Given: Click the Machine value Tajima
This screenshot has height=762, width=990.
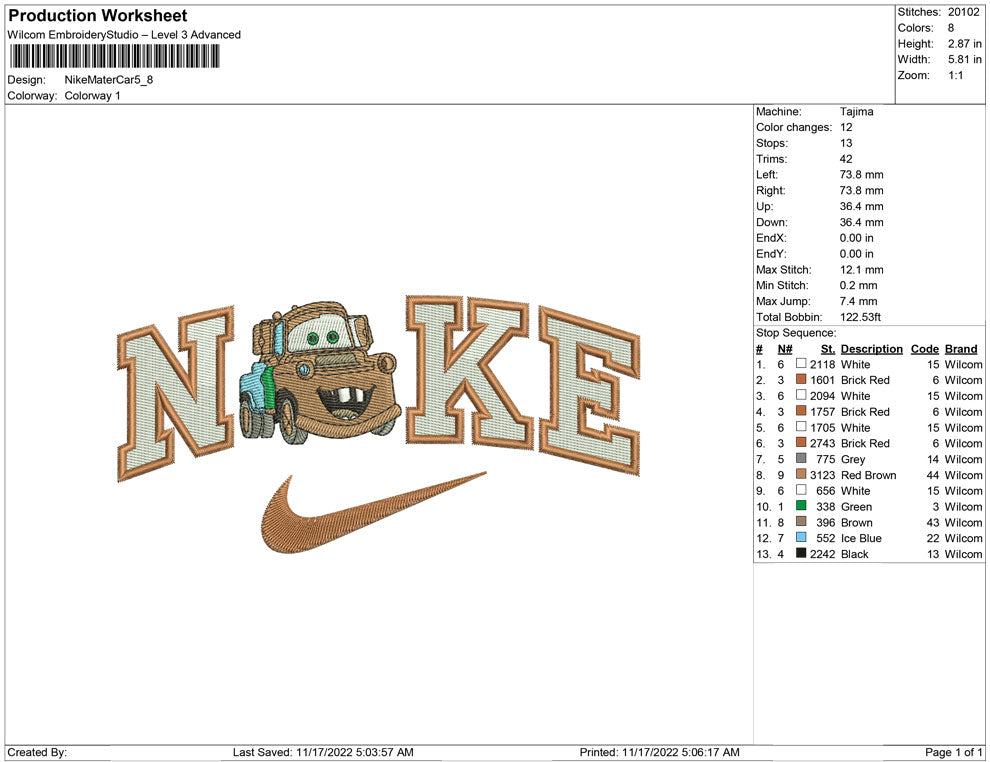Looking at the screenshot, I should [856, 111].
